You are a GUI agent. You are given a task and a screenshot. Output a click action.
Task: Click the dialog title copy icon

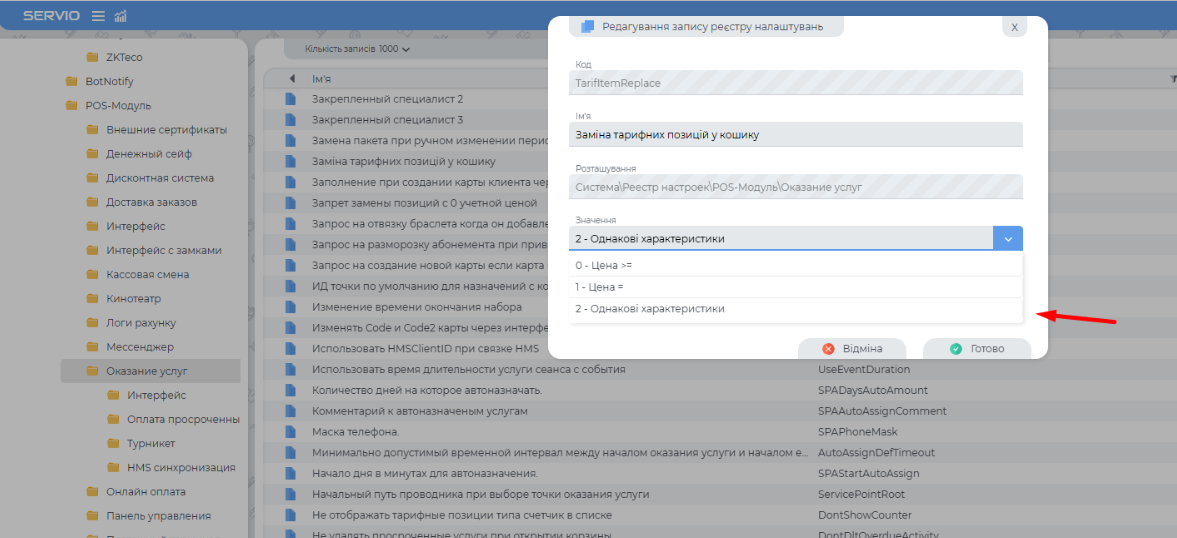(587, 27)
